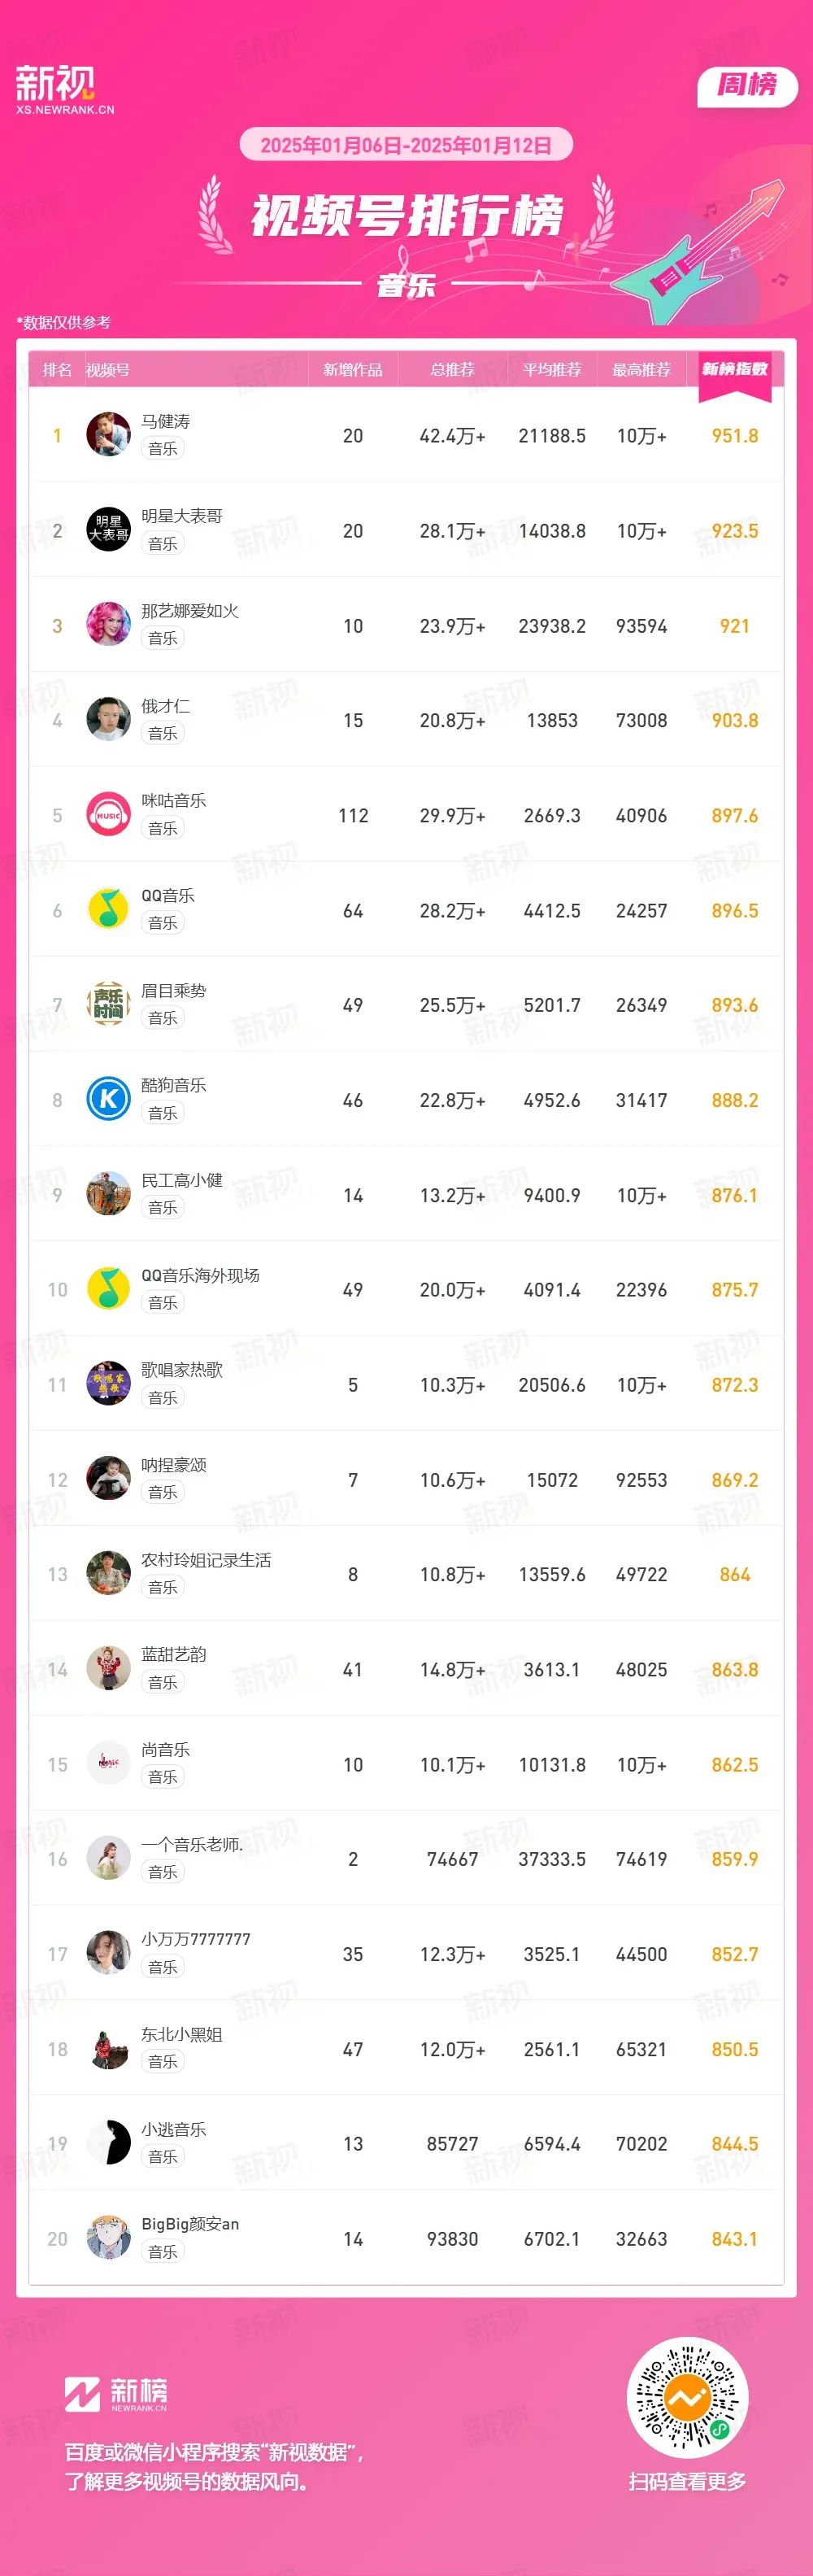Click the 平均推荐 column header

point(552,370)
